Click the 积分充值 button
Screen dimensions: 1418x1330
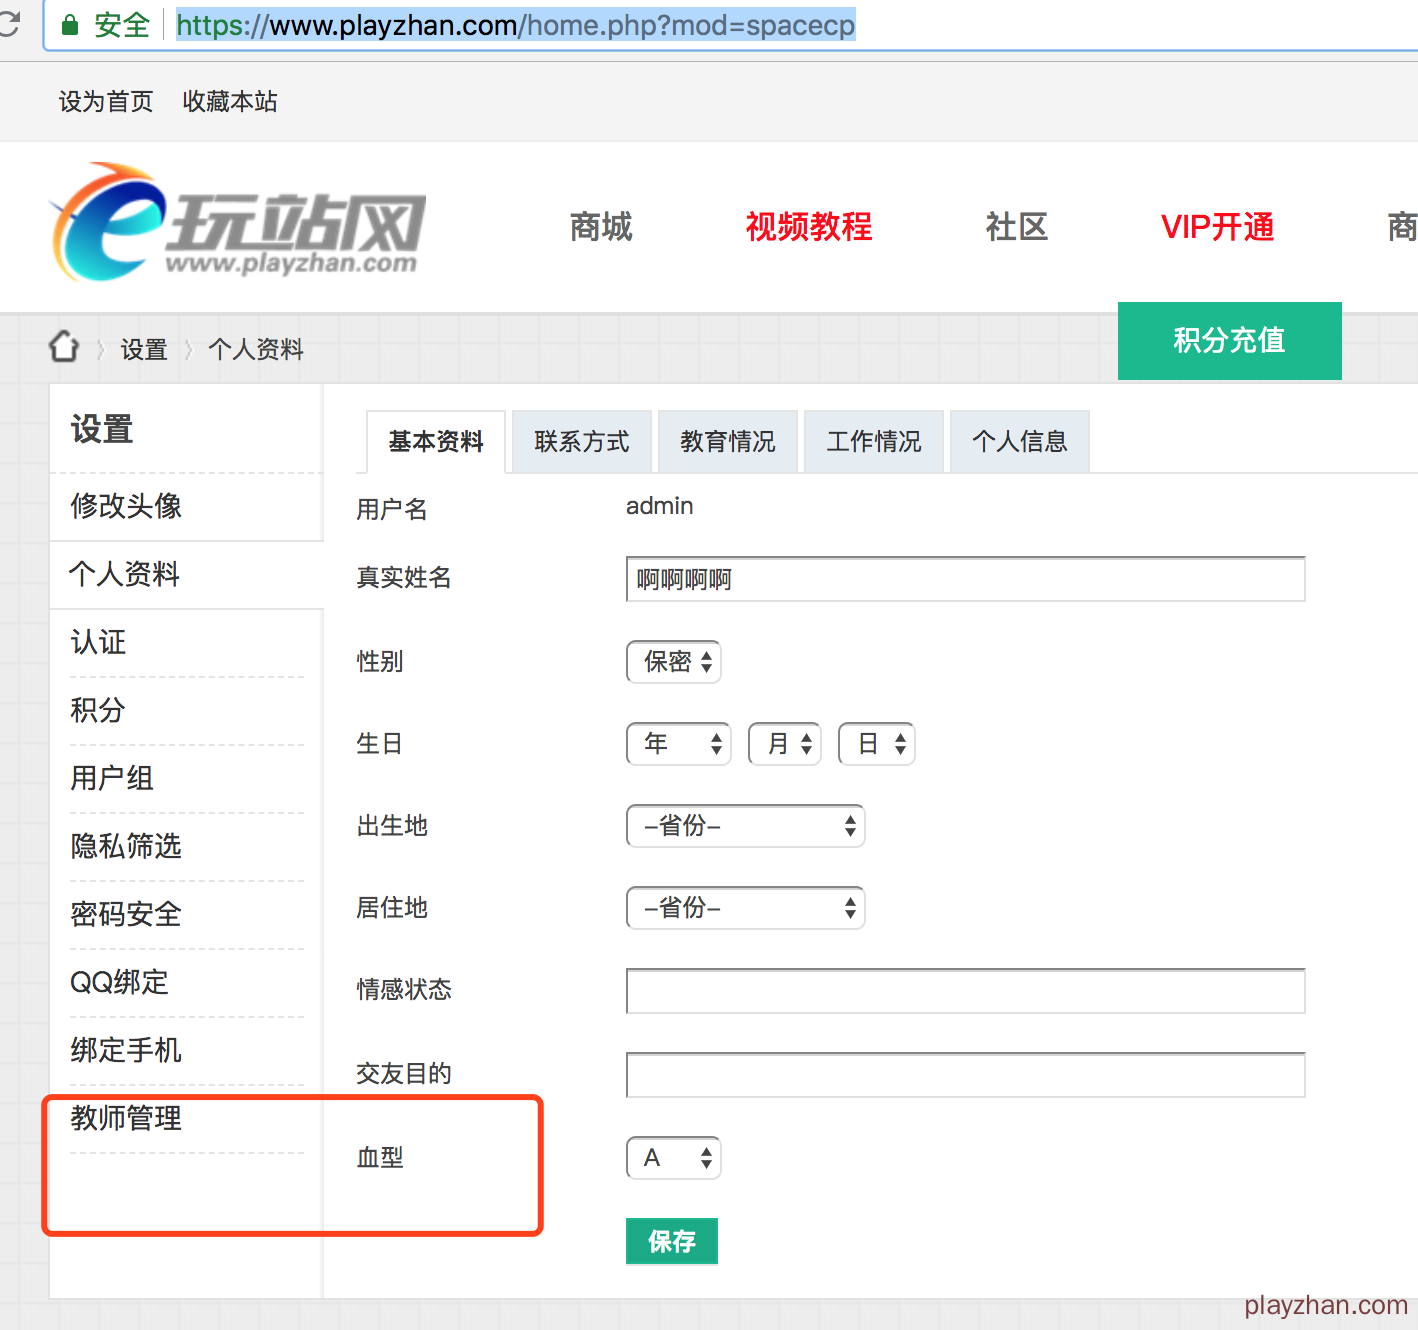[x=1229, y=341]
